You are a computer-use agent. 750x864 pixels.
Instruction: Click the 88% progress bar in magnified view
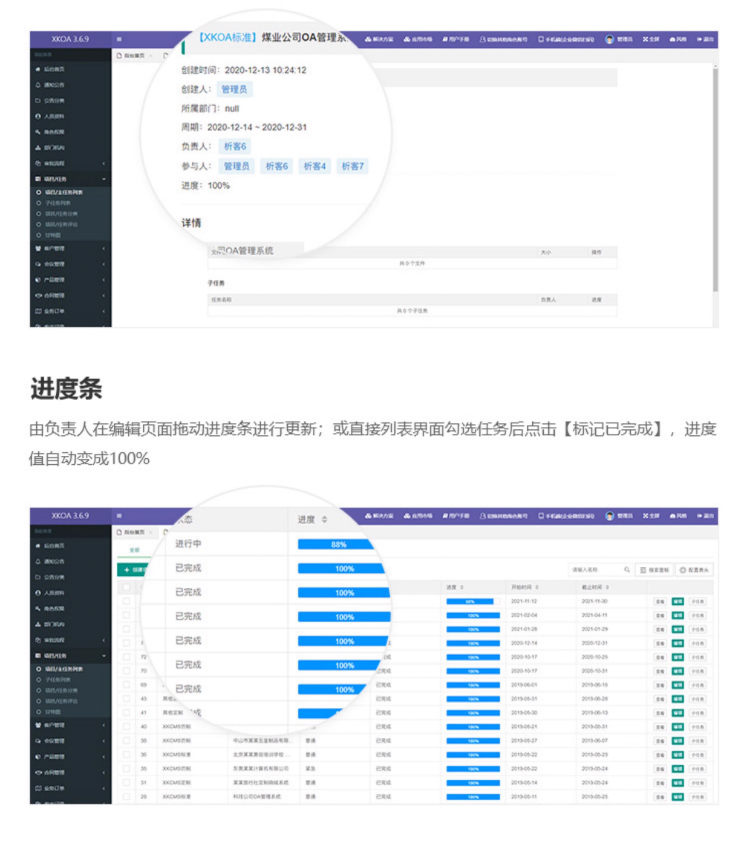336,544
